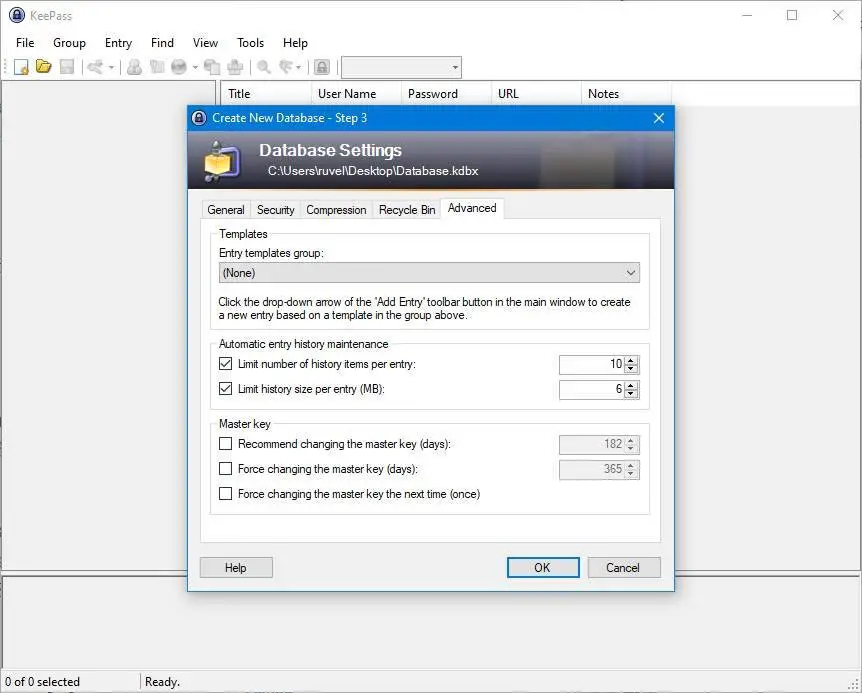Open the File menu
The width and height of the screenshot is (862, 693).
pos(25,43)
